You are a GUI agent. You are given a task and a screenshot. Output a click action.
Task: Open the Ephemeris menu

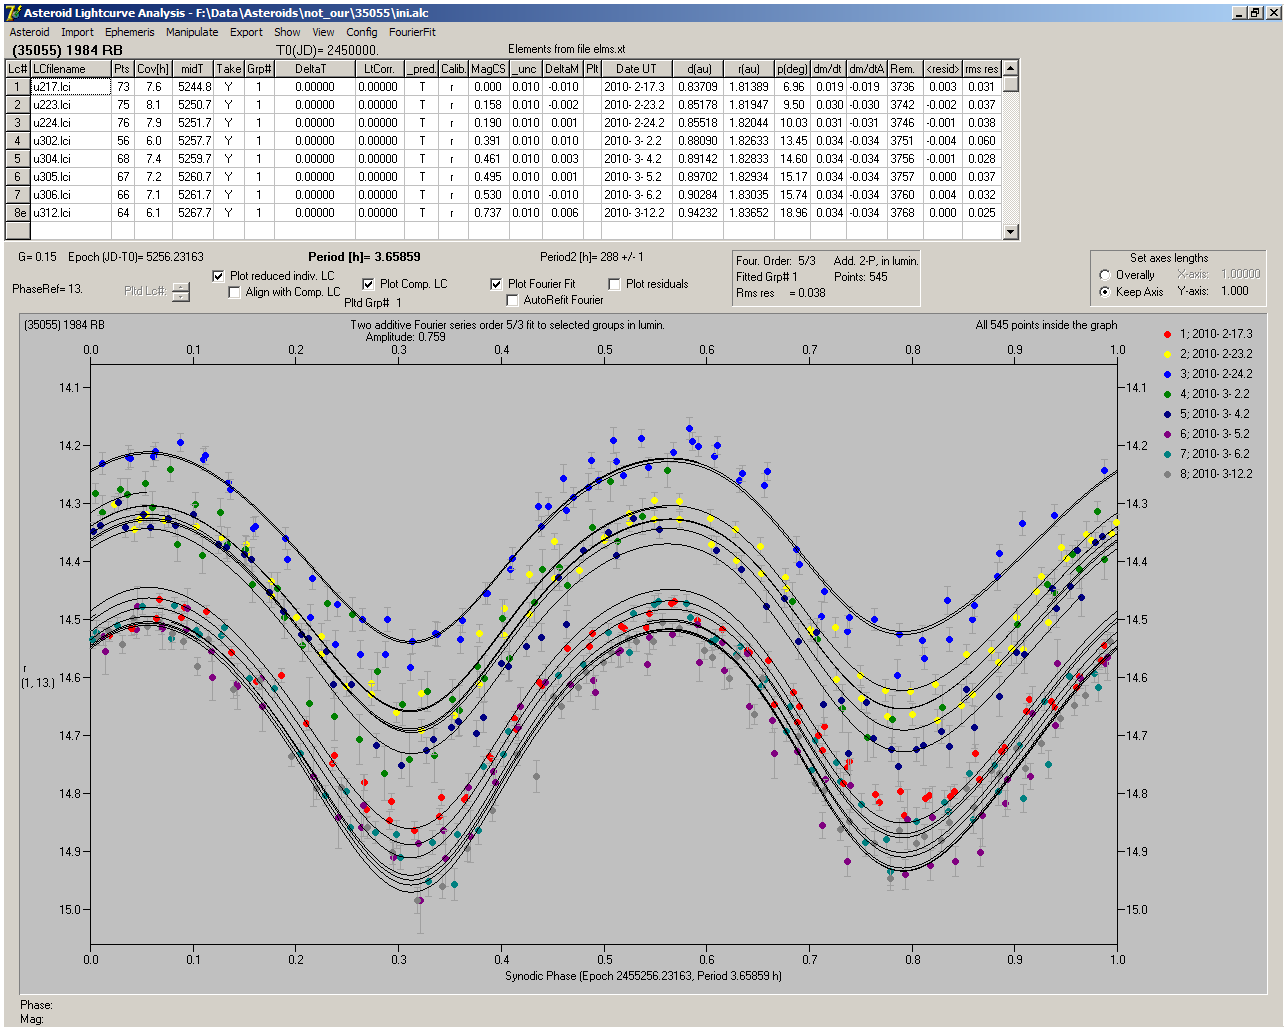(x=130, y=32)
